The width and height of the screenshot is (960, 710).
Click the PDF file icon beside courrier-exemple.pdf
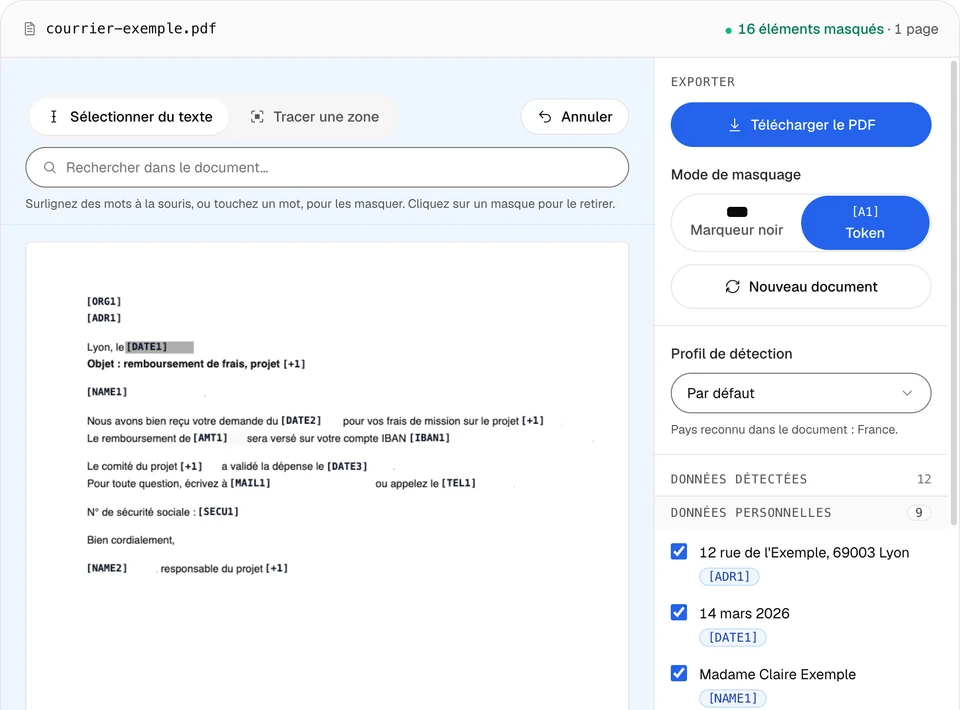(x=29, y=29)
